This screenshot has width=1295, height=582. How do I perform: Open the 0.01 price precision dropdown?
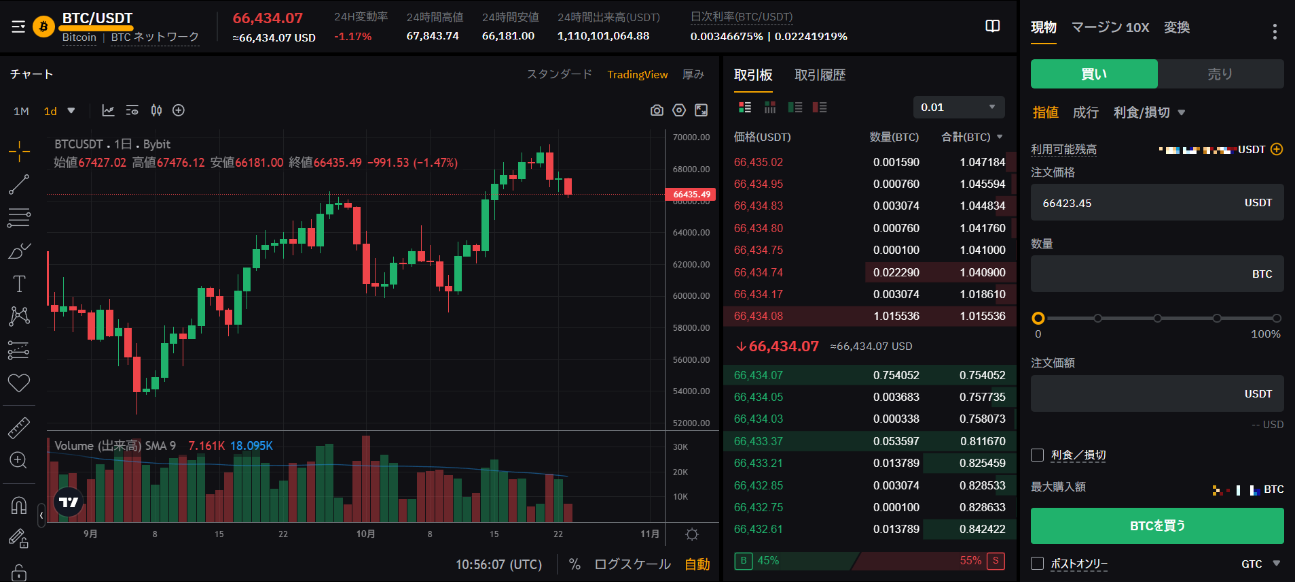coord(958,107)
